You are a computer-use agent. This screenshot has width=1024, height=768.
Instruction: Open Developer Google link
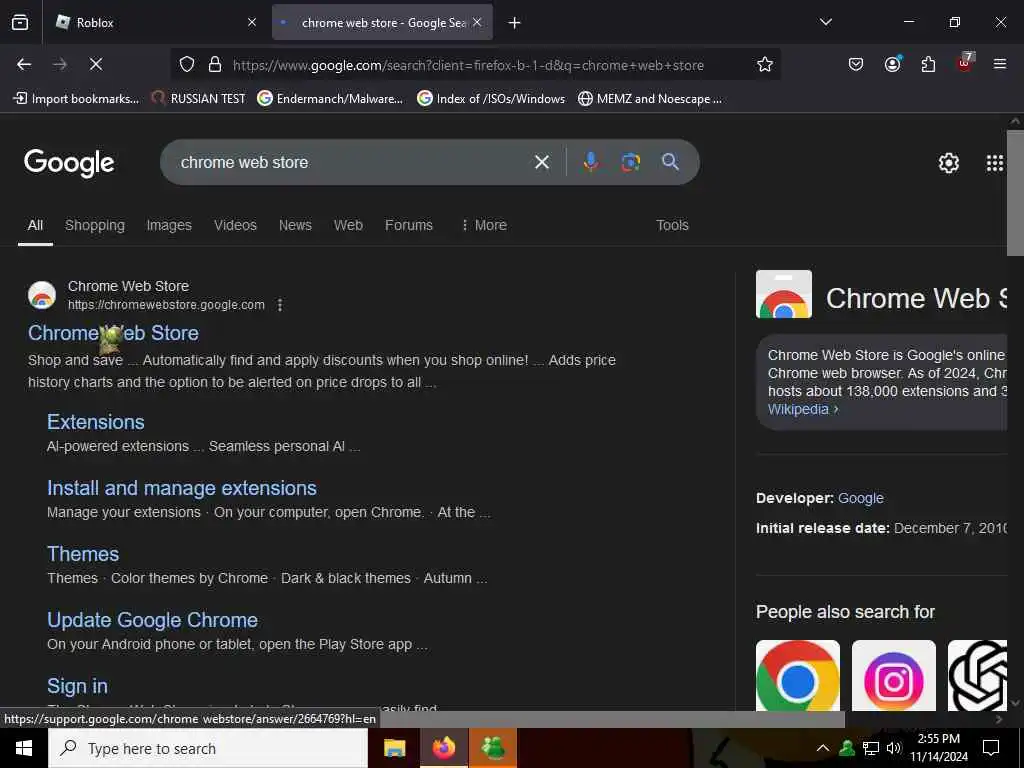[861, 498]
